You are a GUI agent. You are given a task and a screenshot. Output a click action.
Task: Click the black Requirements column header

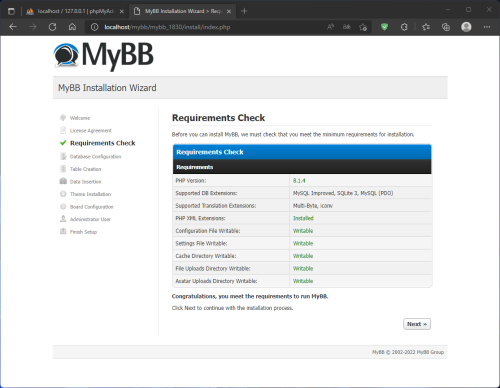[x=302, y=167]
